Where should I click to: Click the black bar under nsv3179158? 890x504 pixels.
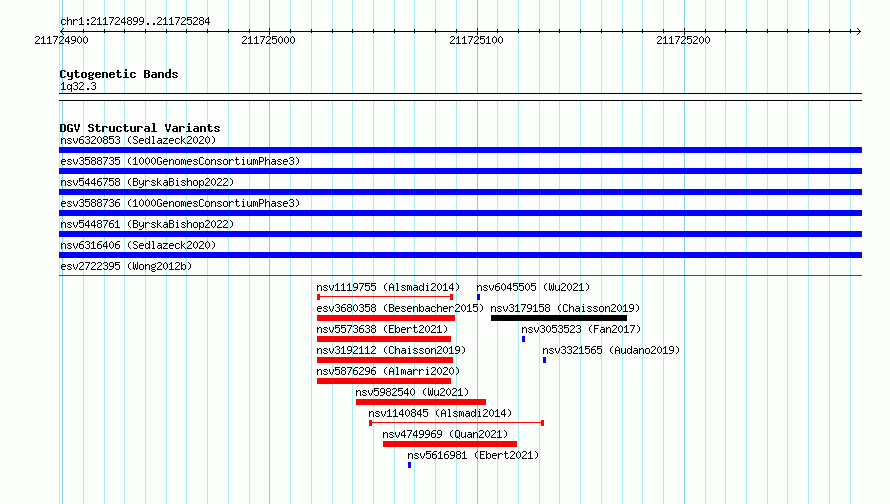click(559, 318)
